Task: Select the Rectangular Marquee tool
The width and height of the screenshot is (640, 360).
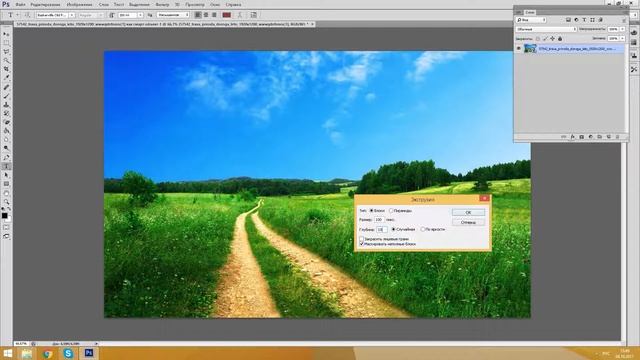Action: [6, 42]
